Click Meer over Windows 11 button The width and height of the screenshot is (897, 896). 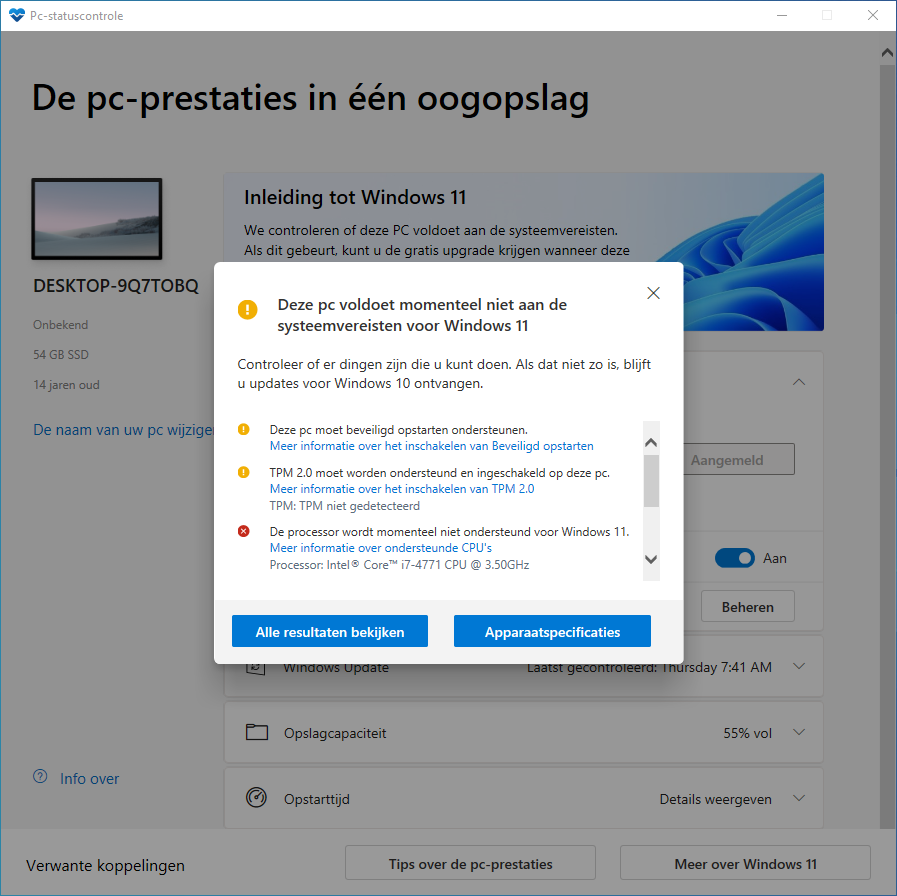[745, 864]
